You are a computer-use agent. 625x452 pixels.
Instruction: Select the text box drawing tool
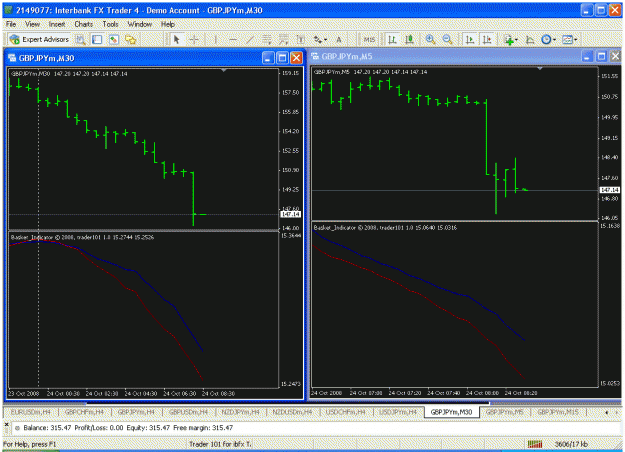[301, 39]
